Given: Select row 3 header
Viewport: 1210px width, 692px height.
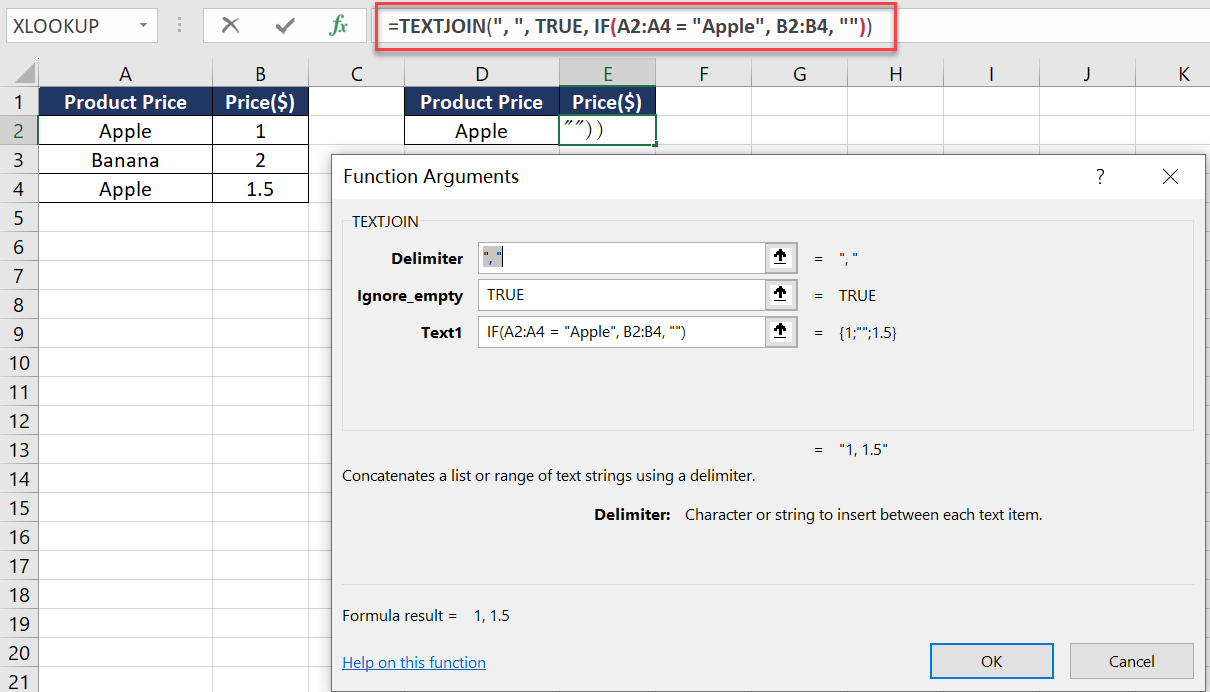Looking at the screenshot, I should click(x=19, y=160).
